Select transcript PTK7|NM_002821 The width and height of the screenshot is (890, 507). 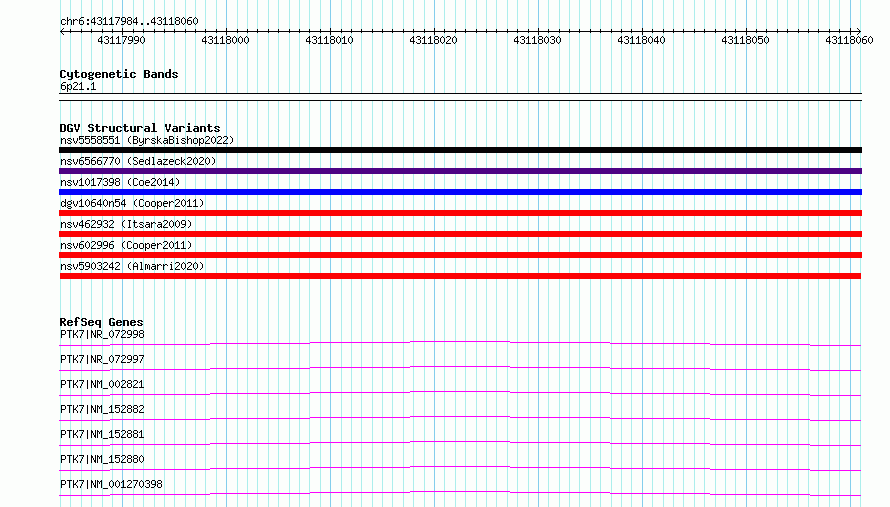tap(102, 384)
